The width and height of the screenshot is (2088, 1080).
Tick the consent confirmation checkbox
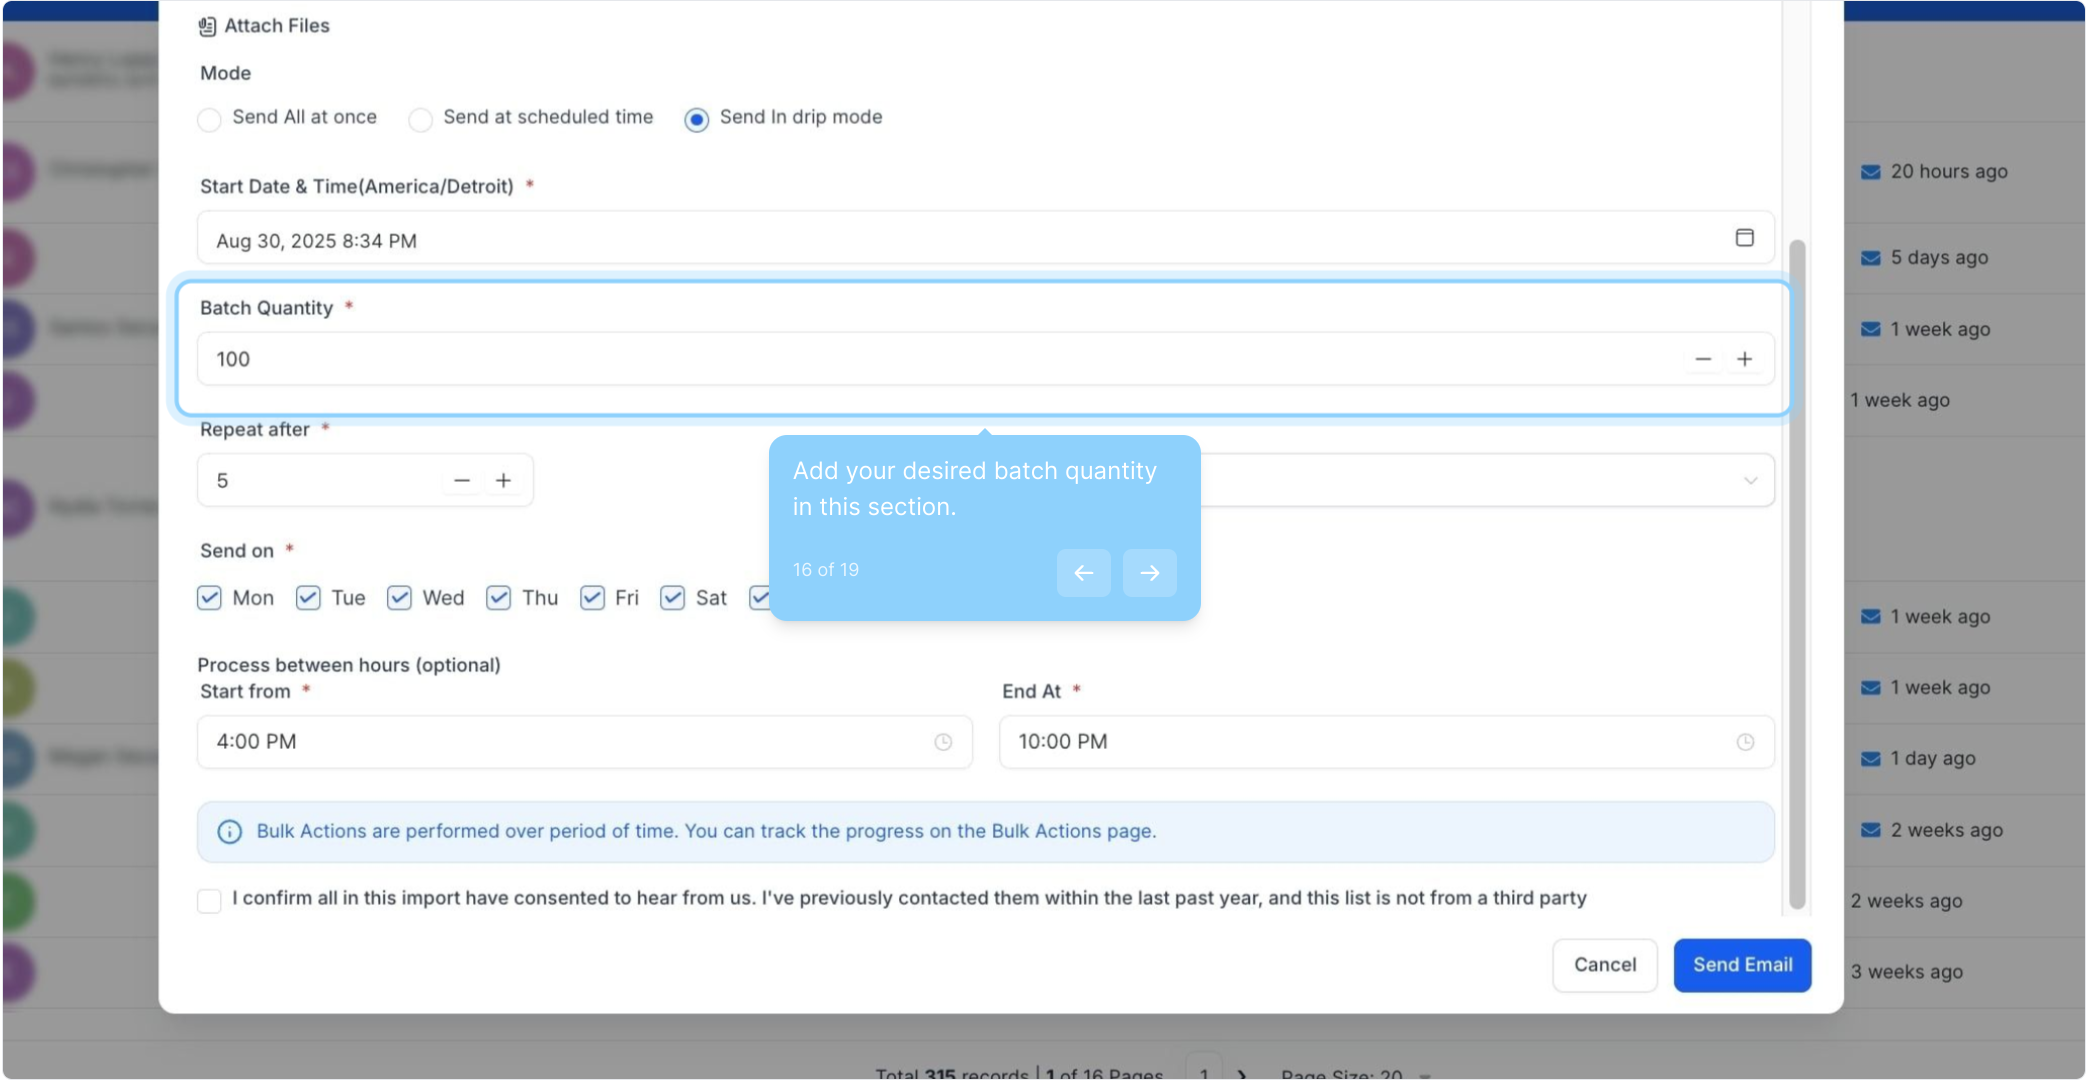209,900
